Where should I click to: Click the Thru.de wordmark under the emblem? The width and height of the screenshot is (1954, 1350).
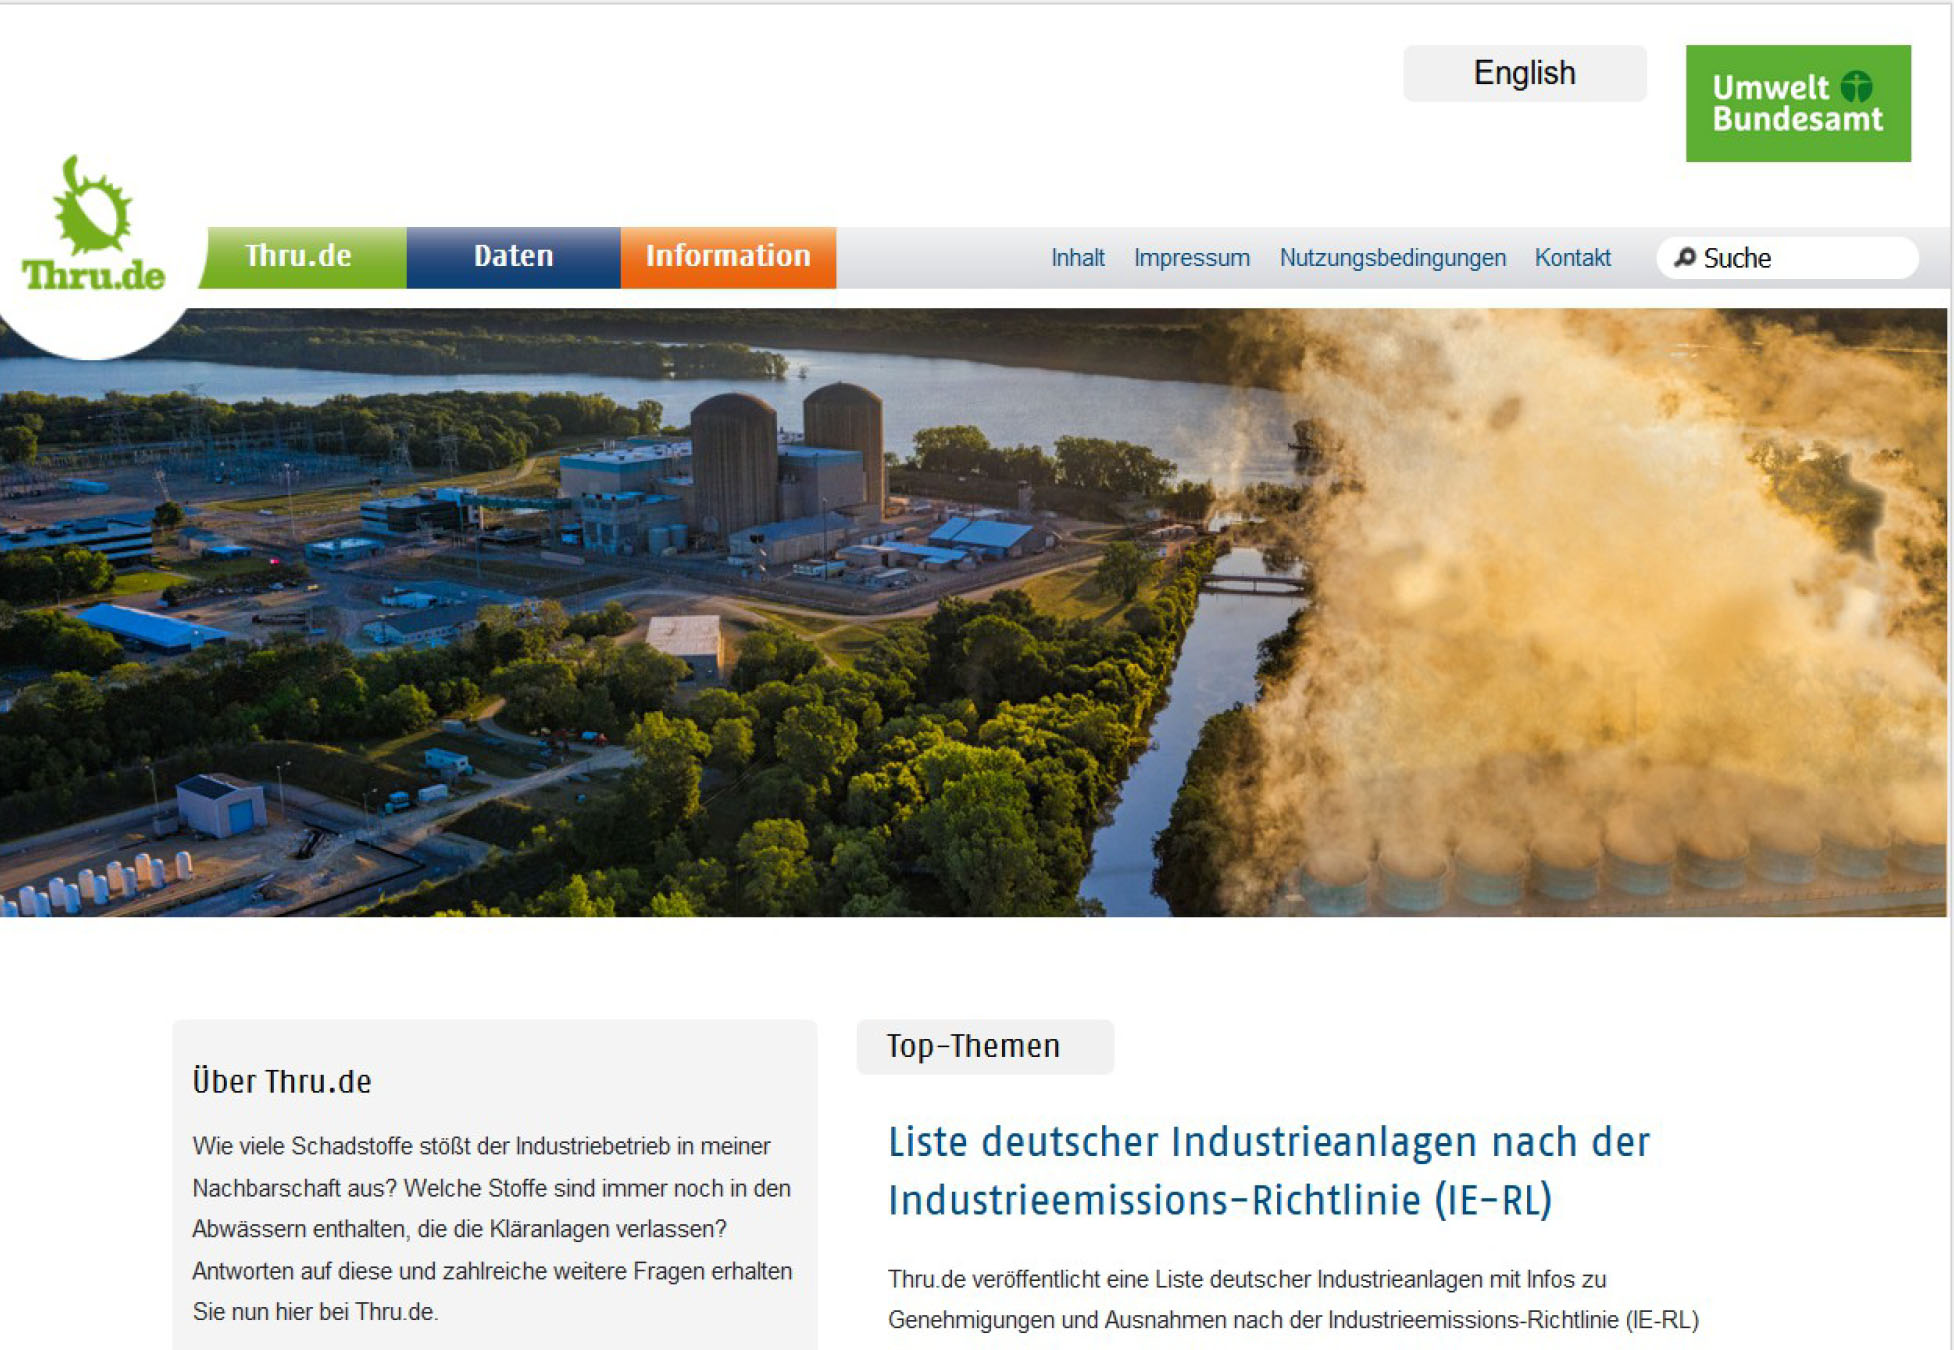[x=93, y=275]
